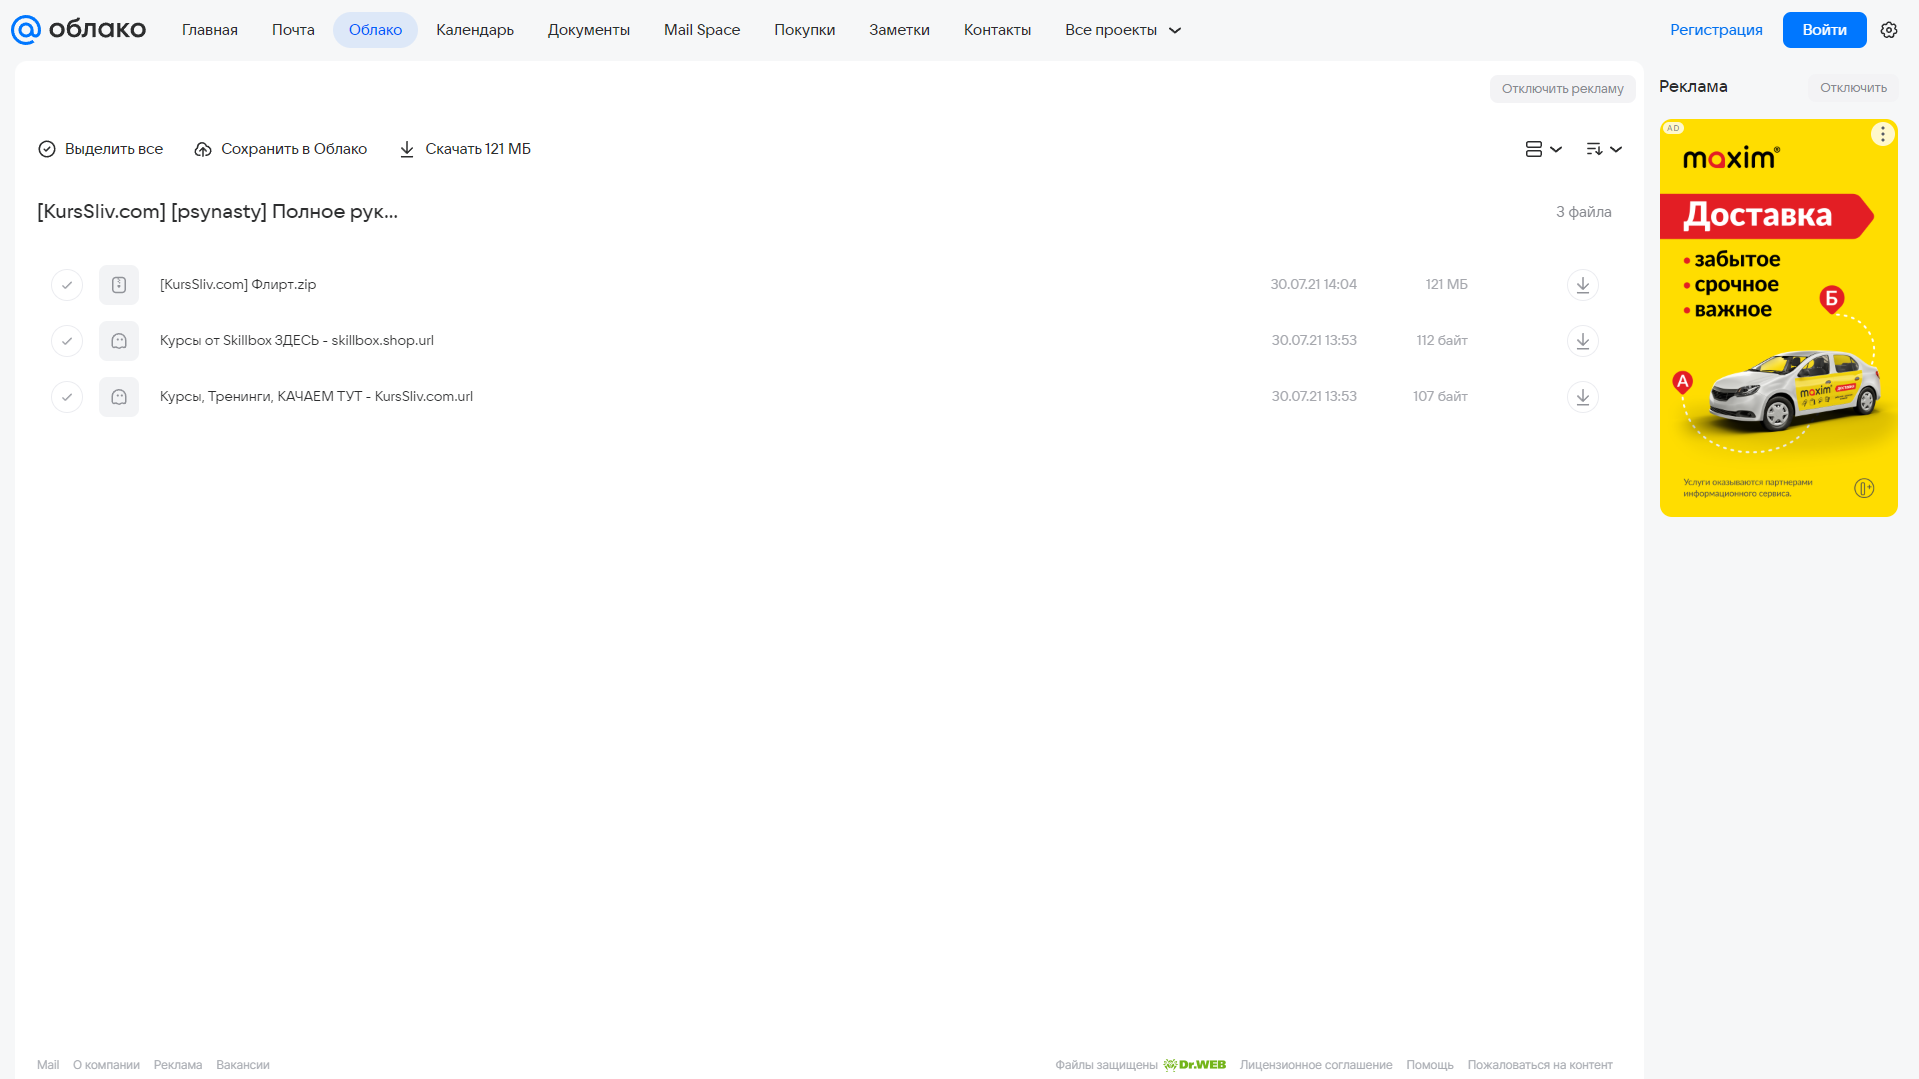Click the ad info icon on banner
Screen dimensions: 1919x1079
[1864, 488]
